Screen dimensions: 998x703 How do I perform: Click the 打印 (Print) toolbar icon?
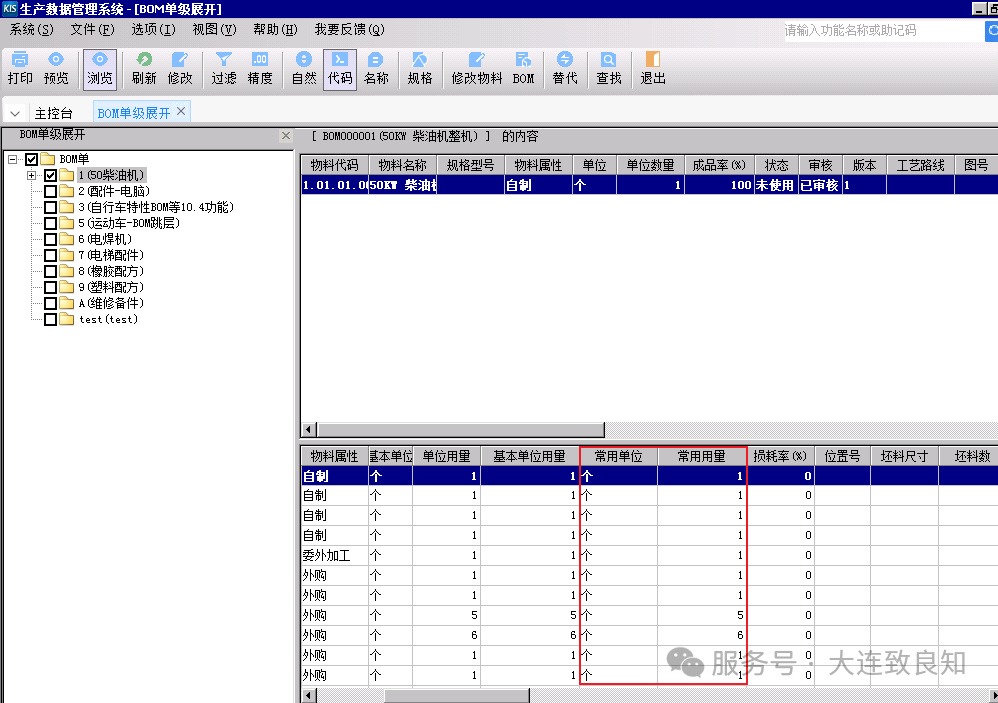pyautogui.click(x=20, y=68)
